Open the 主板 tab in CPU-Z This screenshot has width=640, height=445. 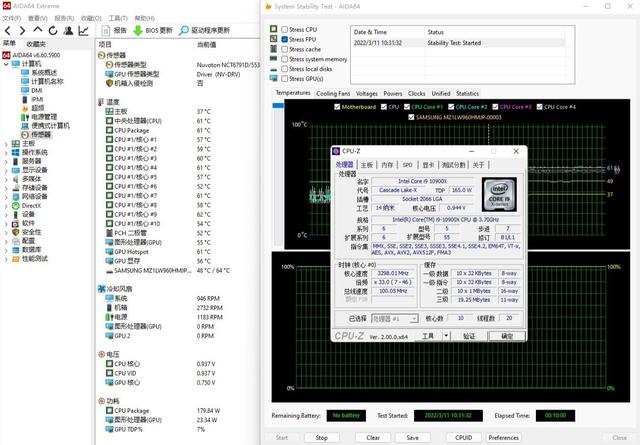coord(367,165)
